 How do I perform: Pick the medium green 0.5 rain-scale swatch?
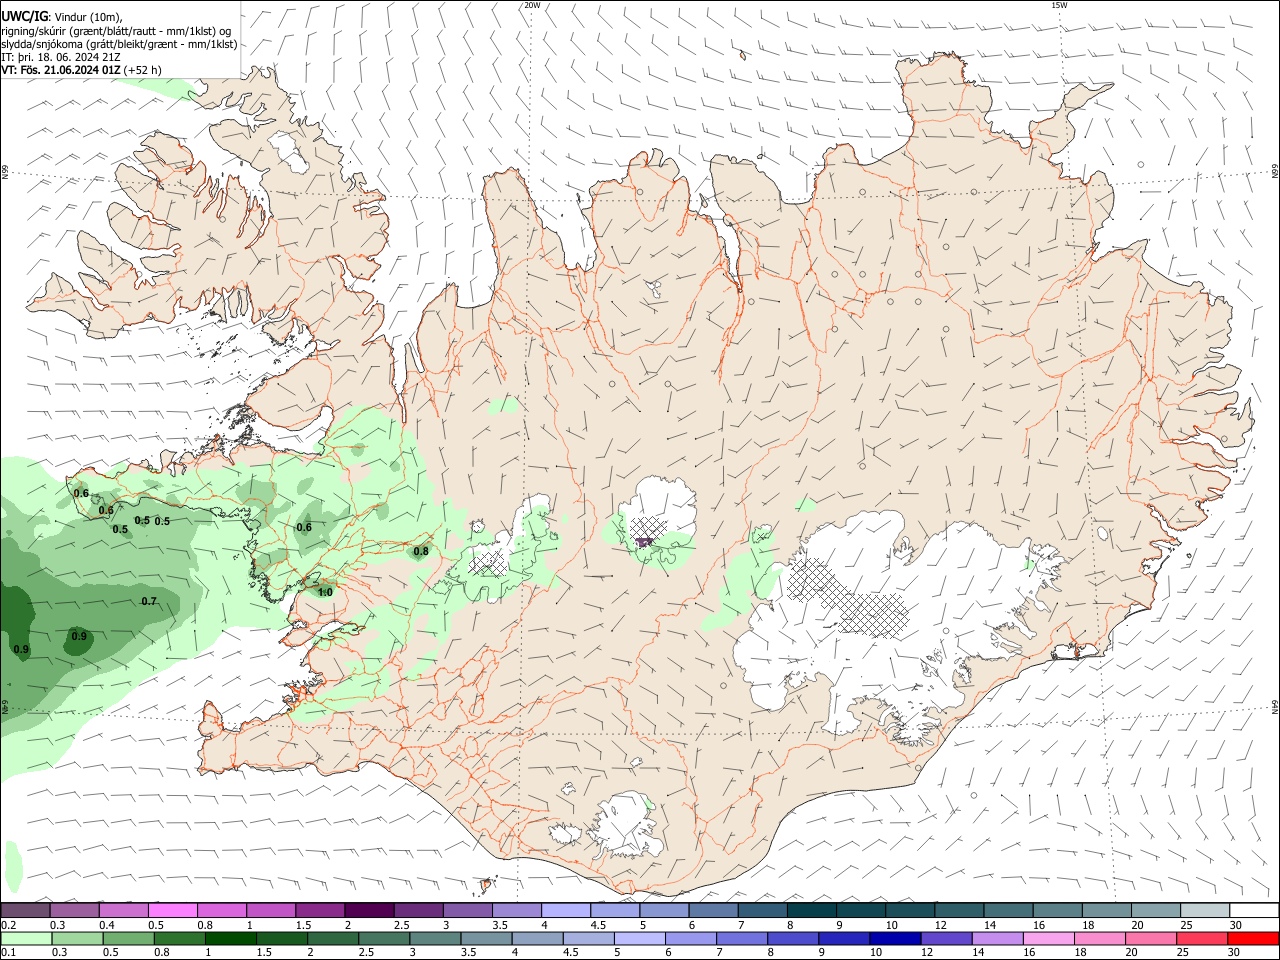point(128,938)
